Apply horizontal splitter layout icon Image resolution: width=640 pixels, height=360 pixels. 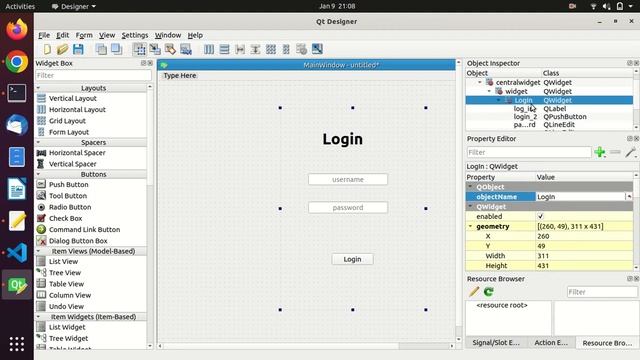point(240,49)
